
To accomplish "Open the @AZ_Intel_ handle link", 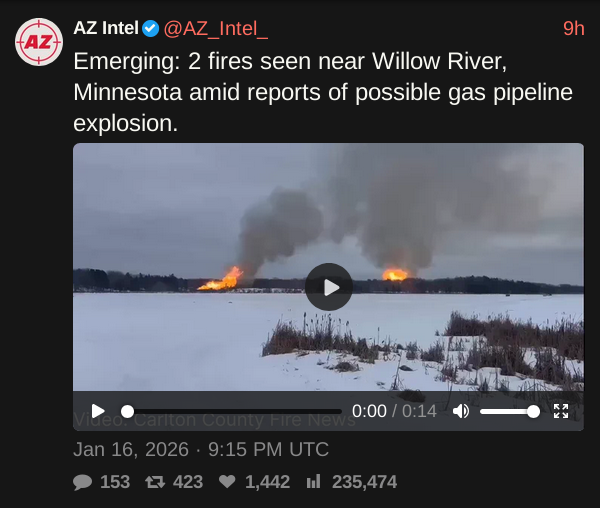I will click(215, 29).
